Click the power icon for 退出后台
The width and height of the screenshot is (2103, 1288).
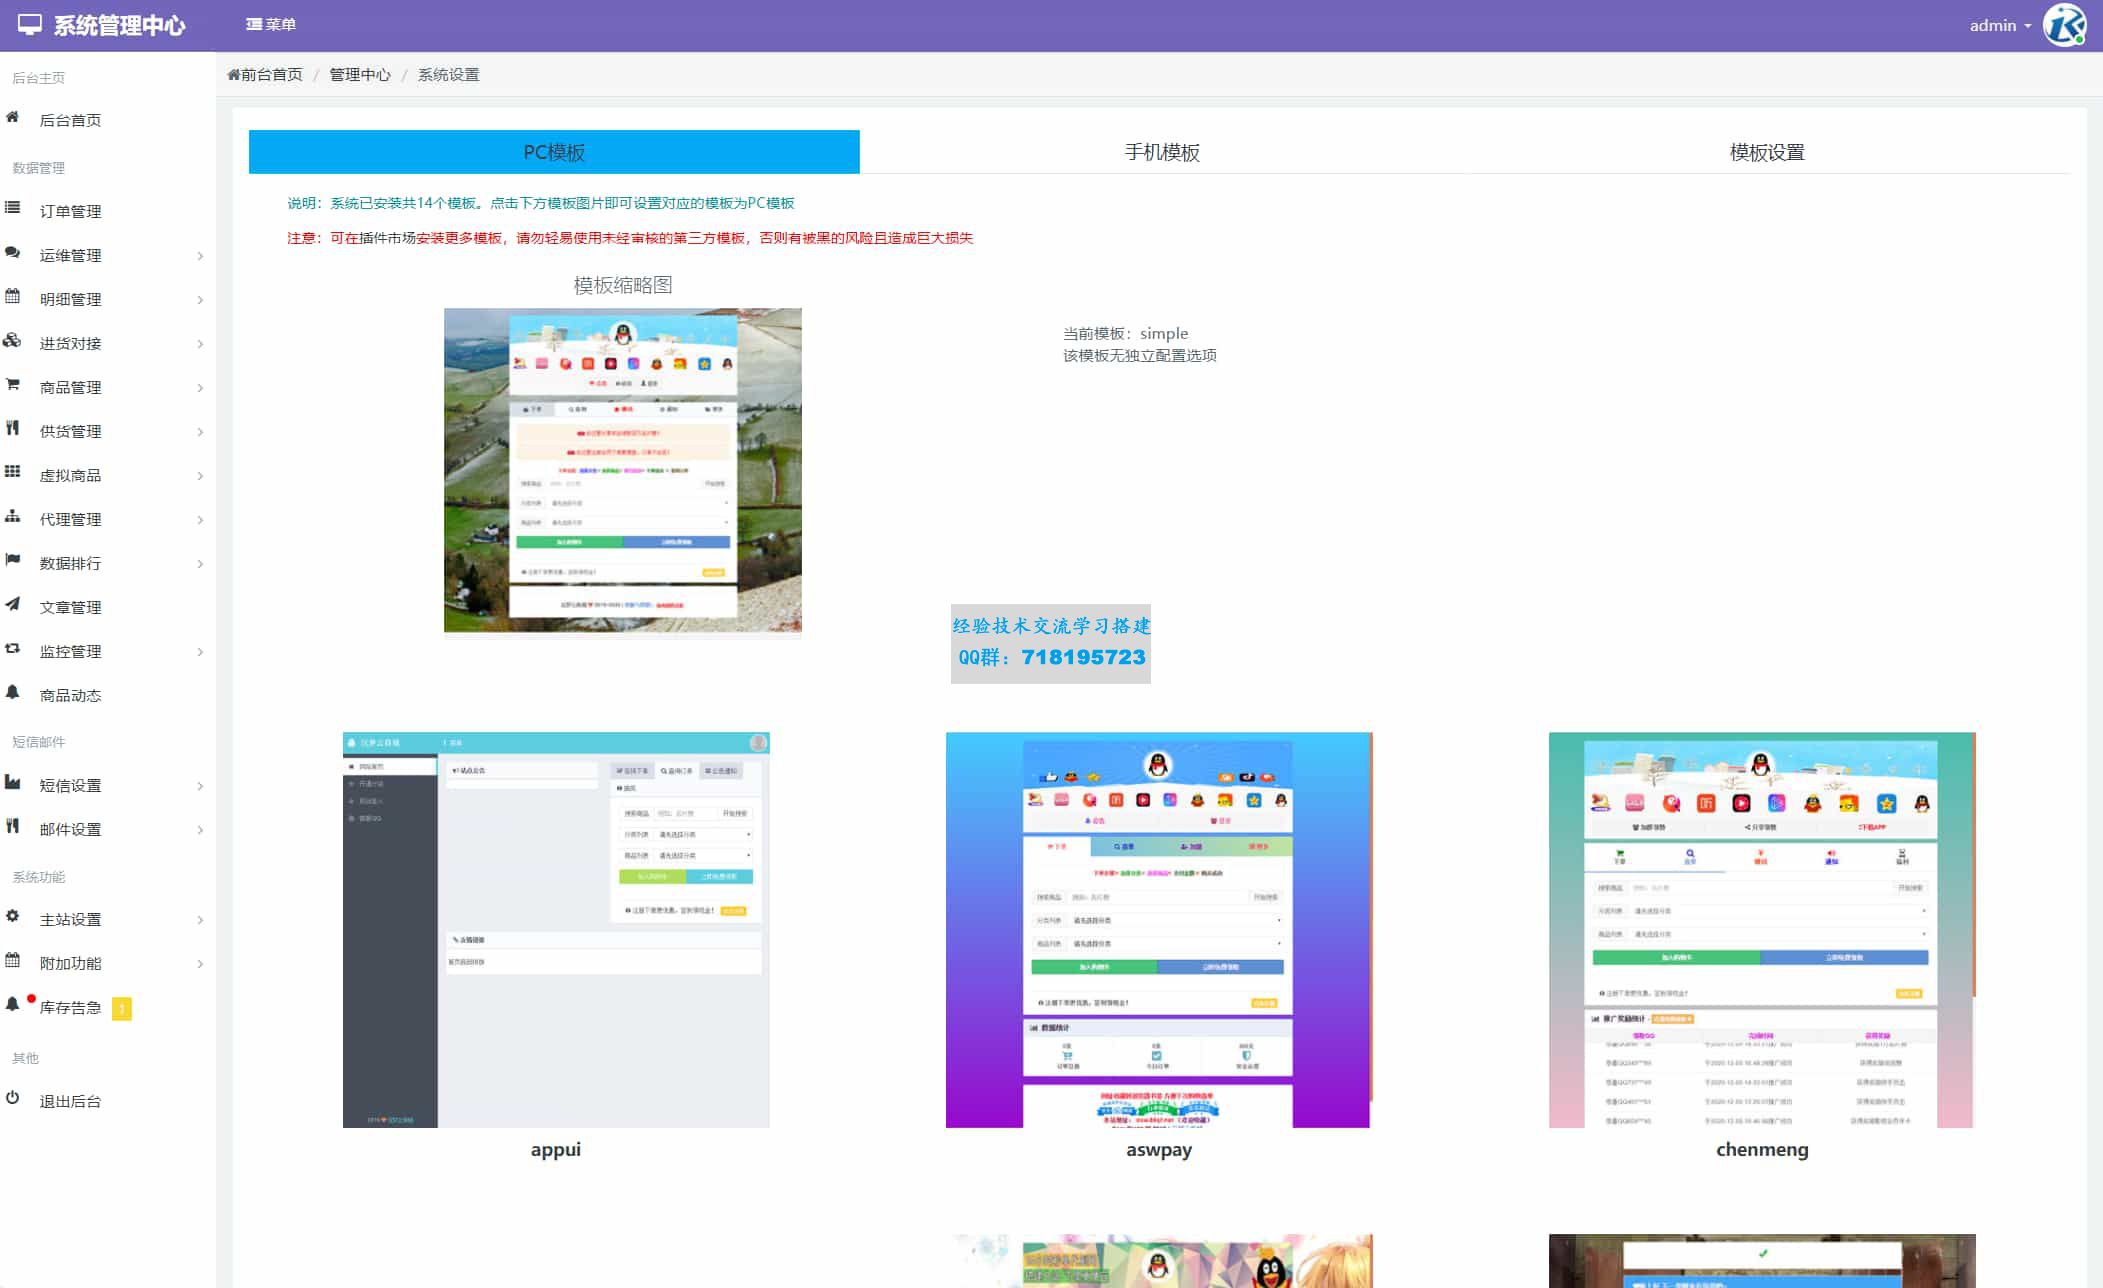(x=13, y=1099)
